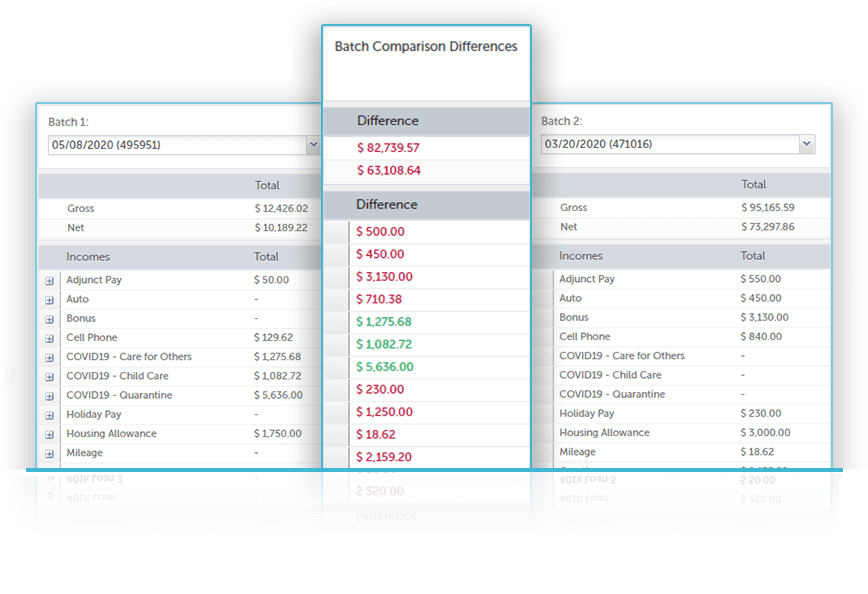This screenshot has height=594, width=868.
Task: Click the $ 230.00 difference value
Action: (380, 390)
